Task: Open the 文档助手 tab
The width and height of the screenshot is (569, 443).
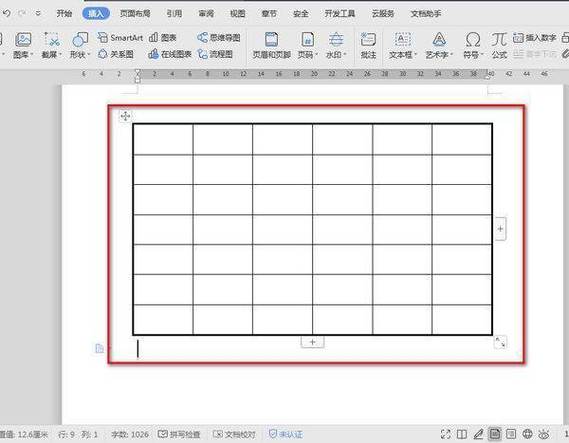Action: 426,14
